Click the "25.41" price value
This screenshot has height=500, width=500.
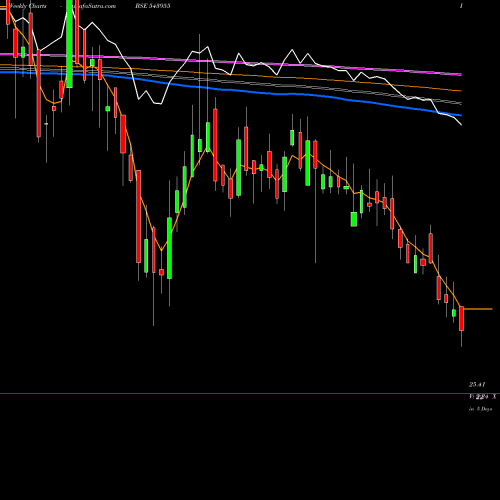(x=477, y=384)
